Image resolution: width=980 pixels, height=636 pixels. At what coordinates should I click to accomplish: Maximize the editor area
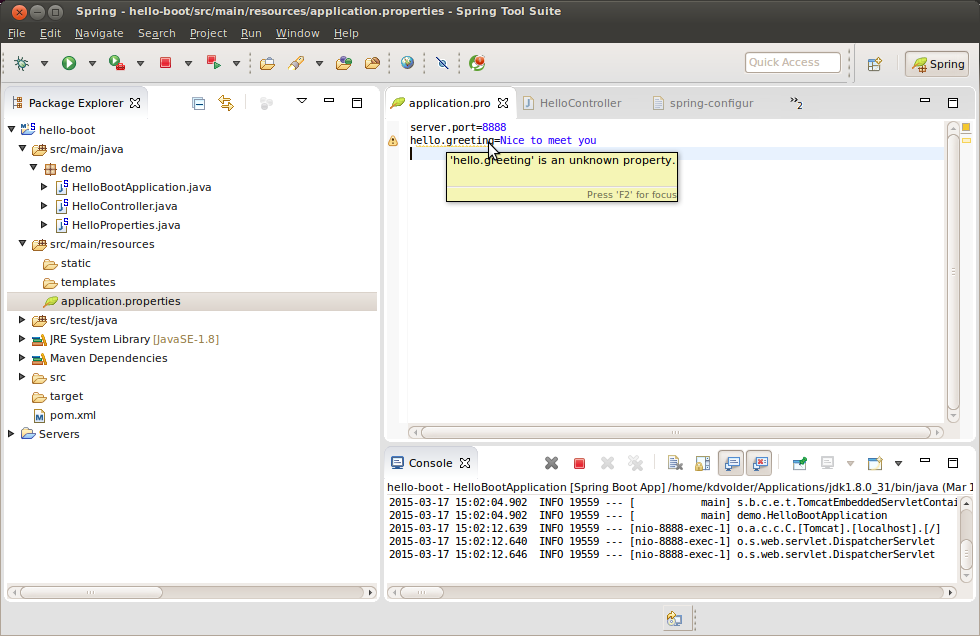[x=953, y=102]
